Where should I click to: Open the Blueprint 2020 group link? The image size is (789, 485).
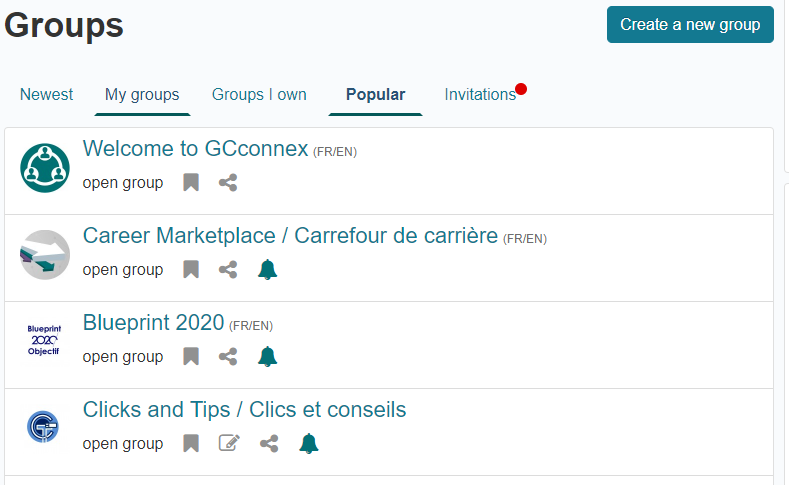153,322
